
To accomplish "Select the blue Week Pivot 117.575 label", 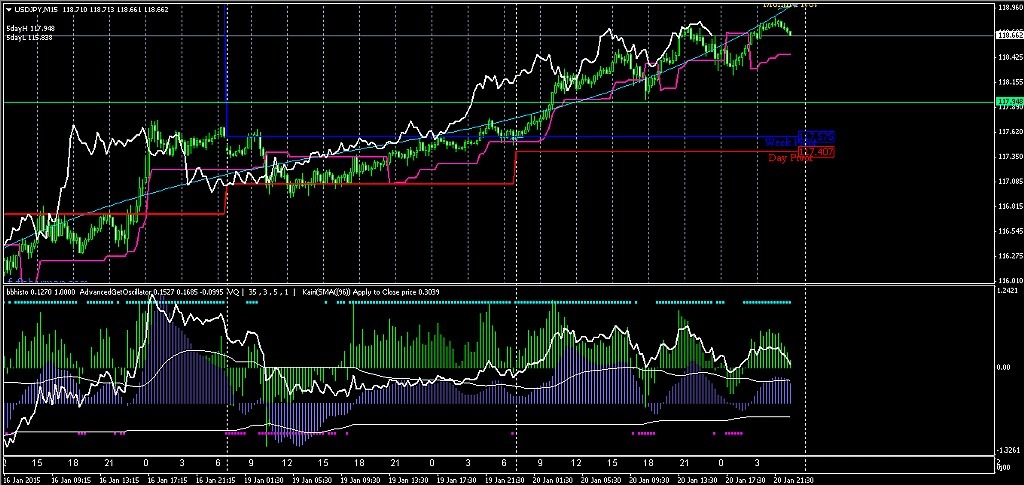I will click(800, 139).
